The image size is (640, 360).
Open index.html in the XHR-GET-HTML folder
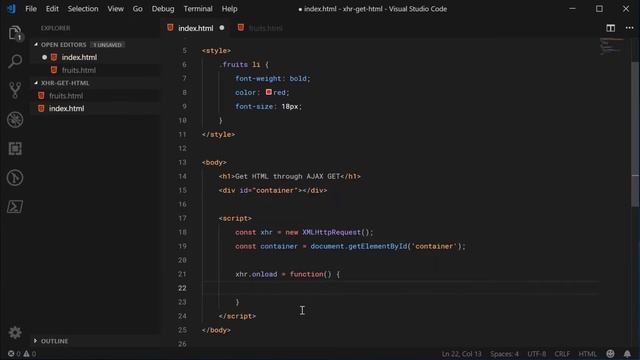[67, 108]
